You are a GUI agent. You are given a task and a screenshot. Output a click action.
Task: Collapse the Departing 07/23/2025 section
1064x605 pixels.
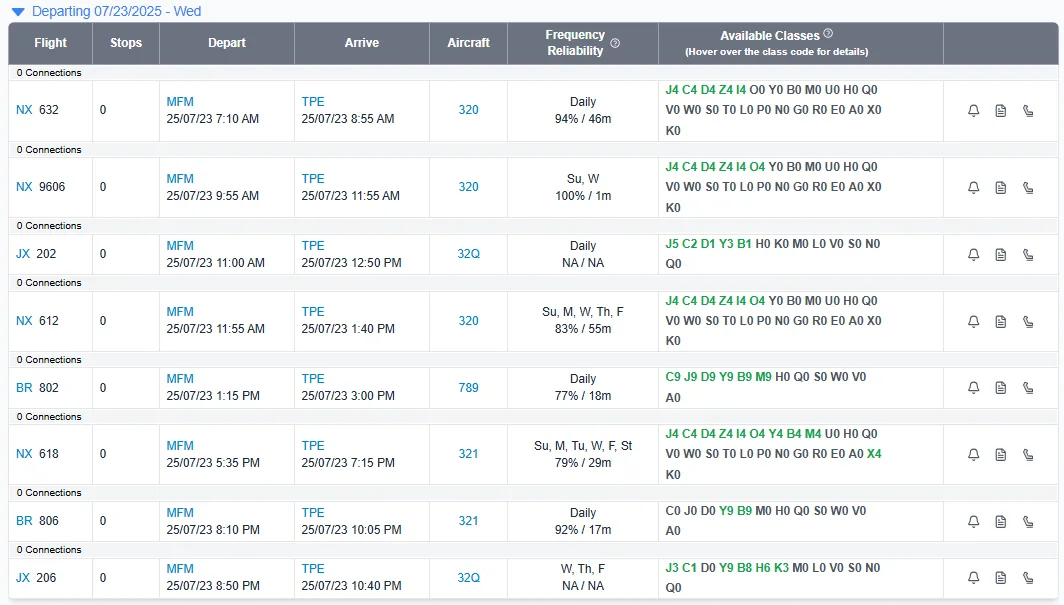click(x=18, y=12)
